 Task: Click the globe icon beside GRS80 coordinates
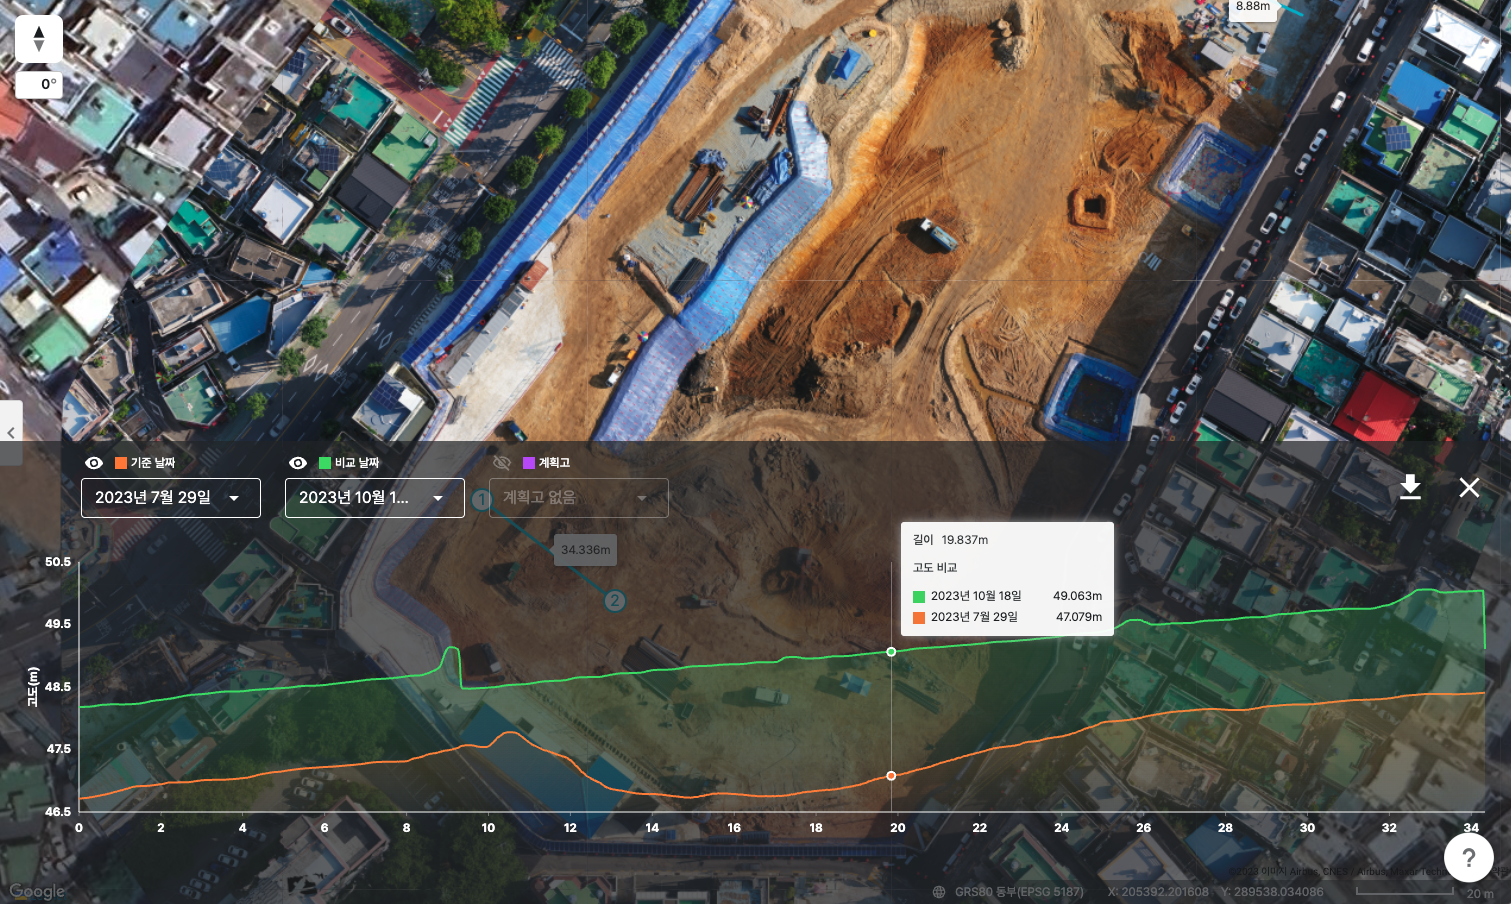click(x=938, y=891)
